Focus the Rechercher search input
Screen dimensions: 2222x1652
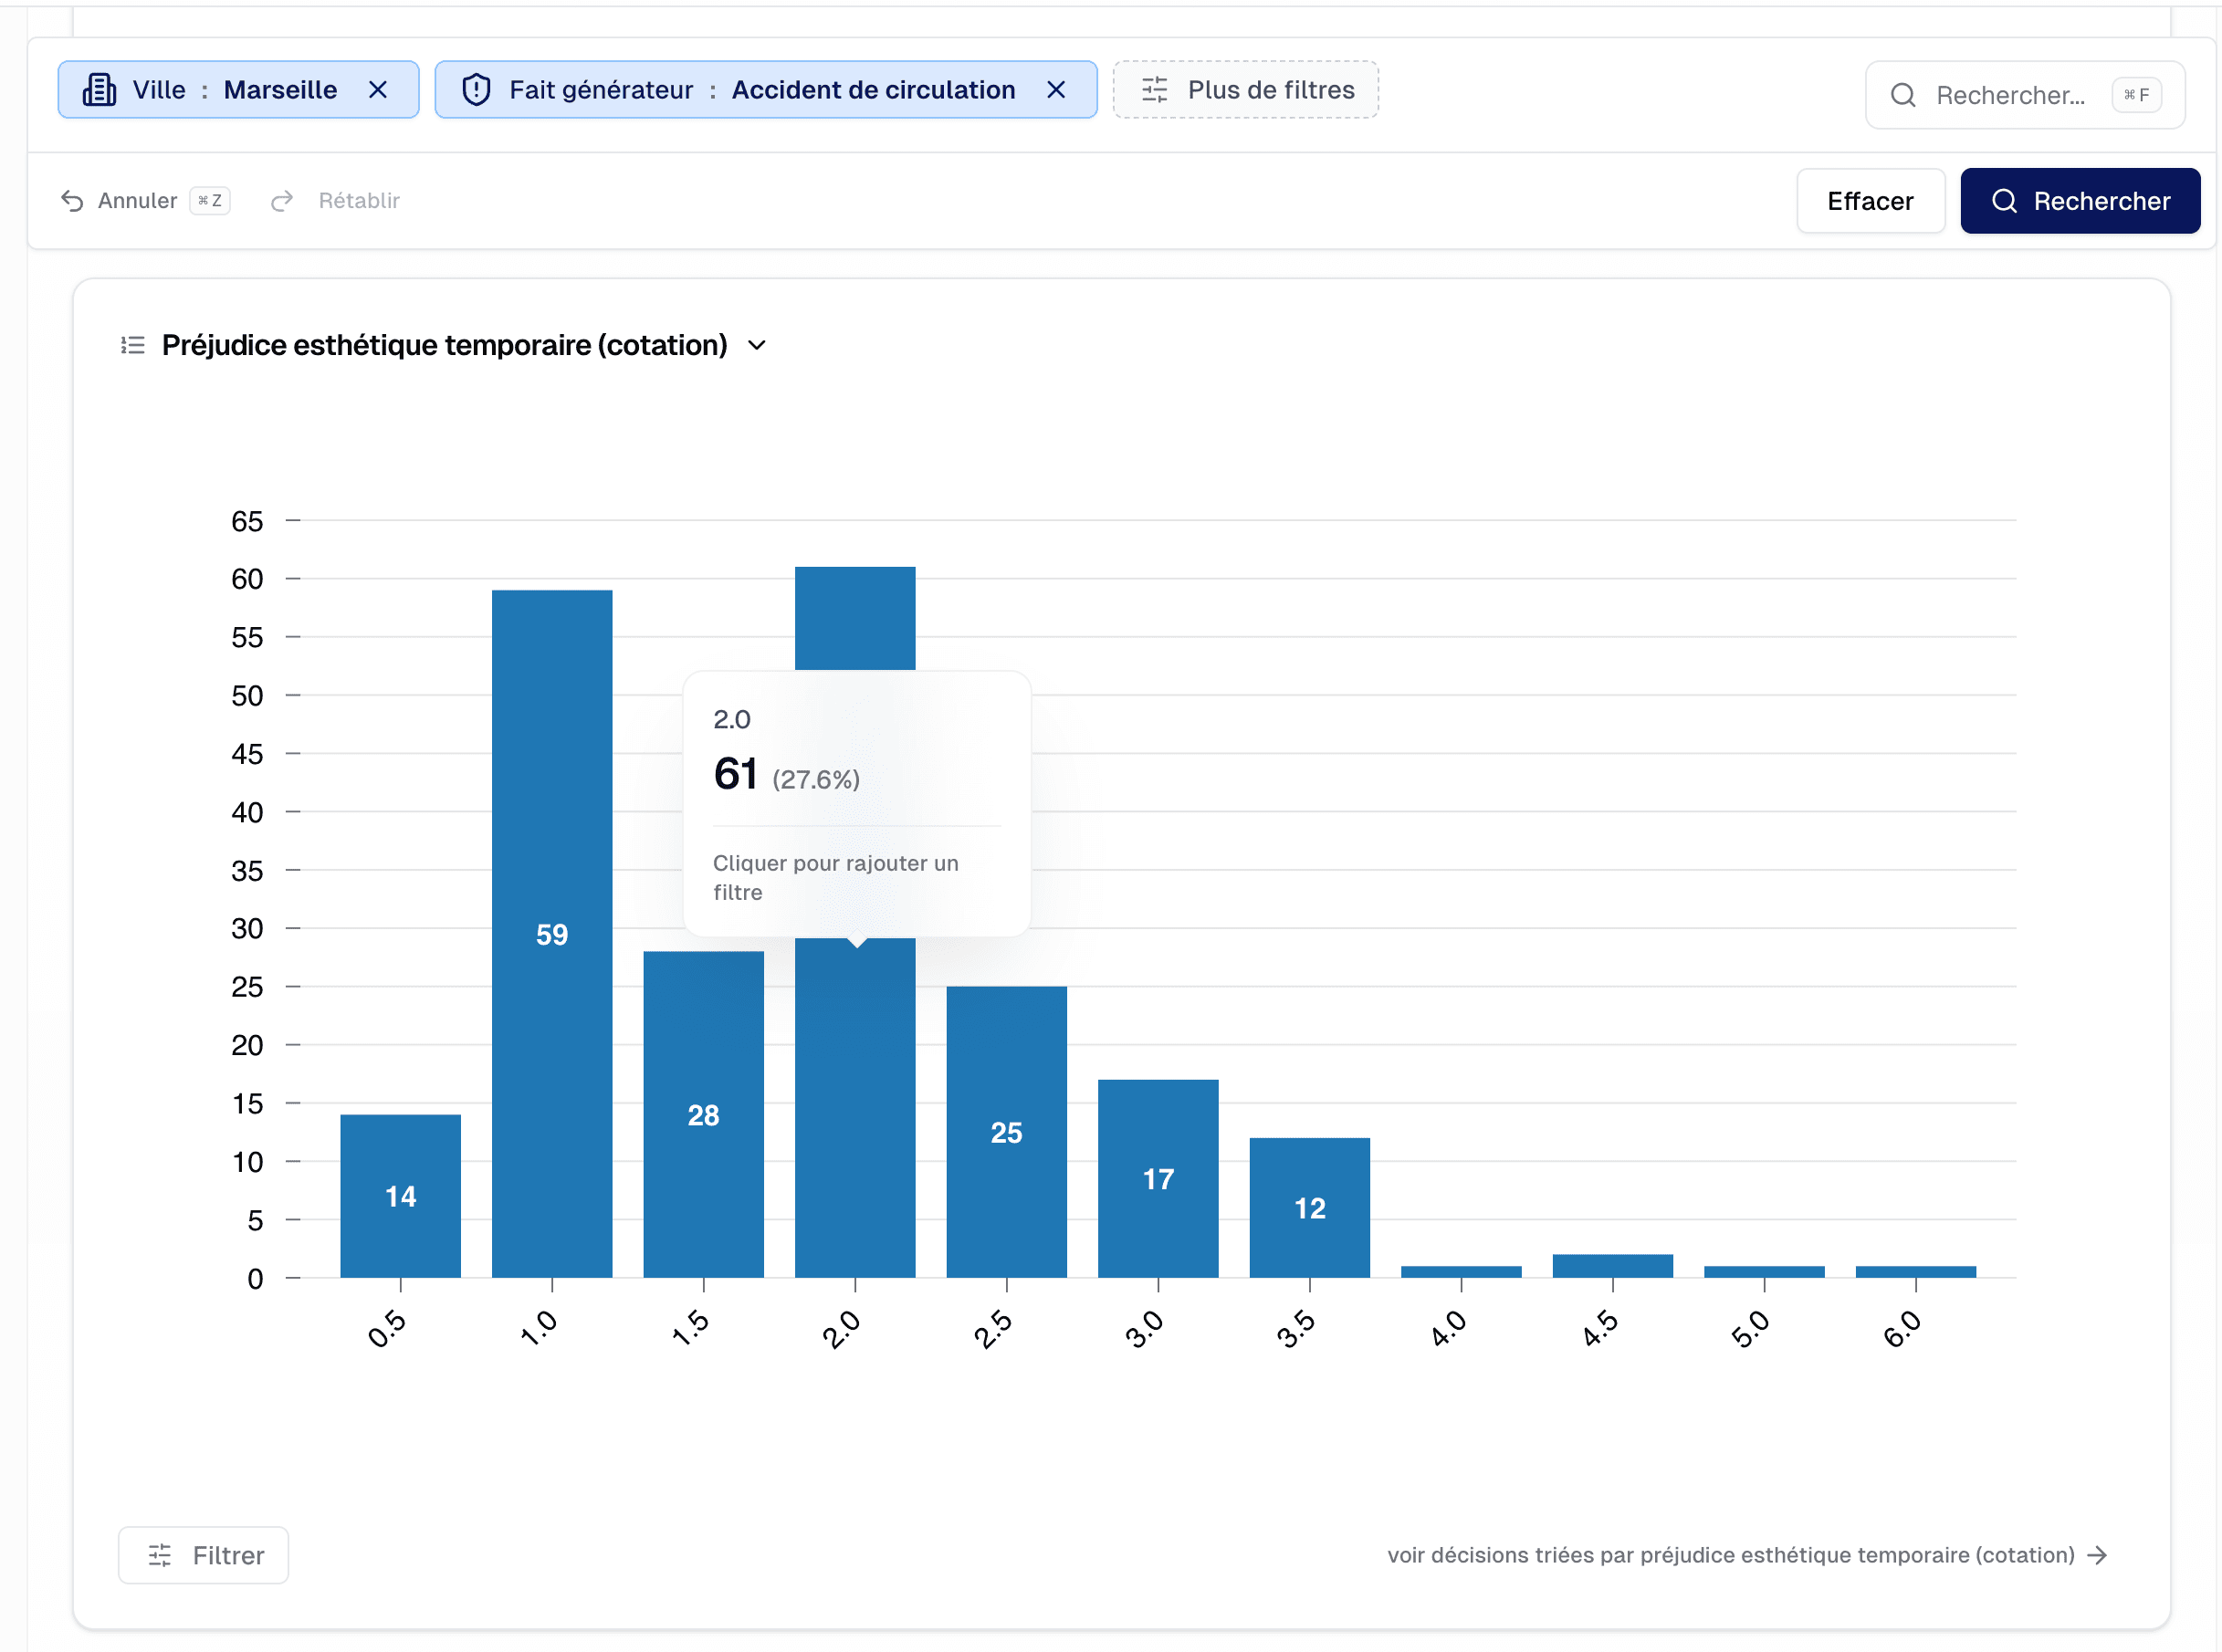(2010, 95)
